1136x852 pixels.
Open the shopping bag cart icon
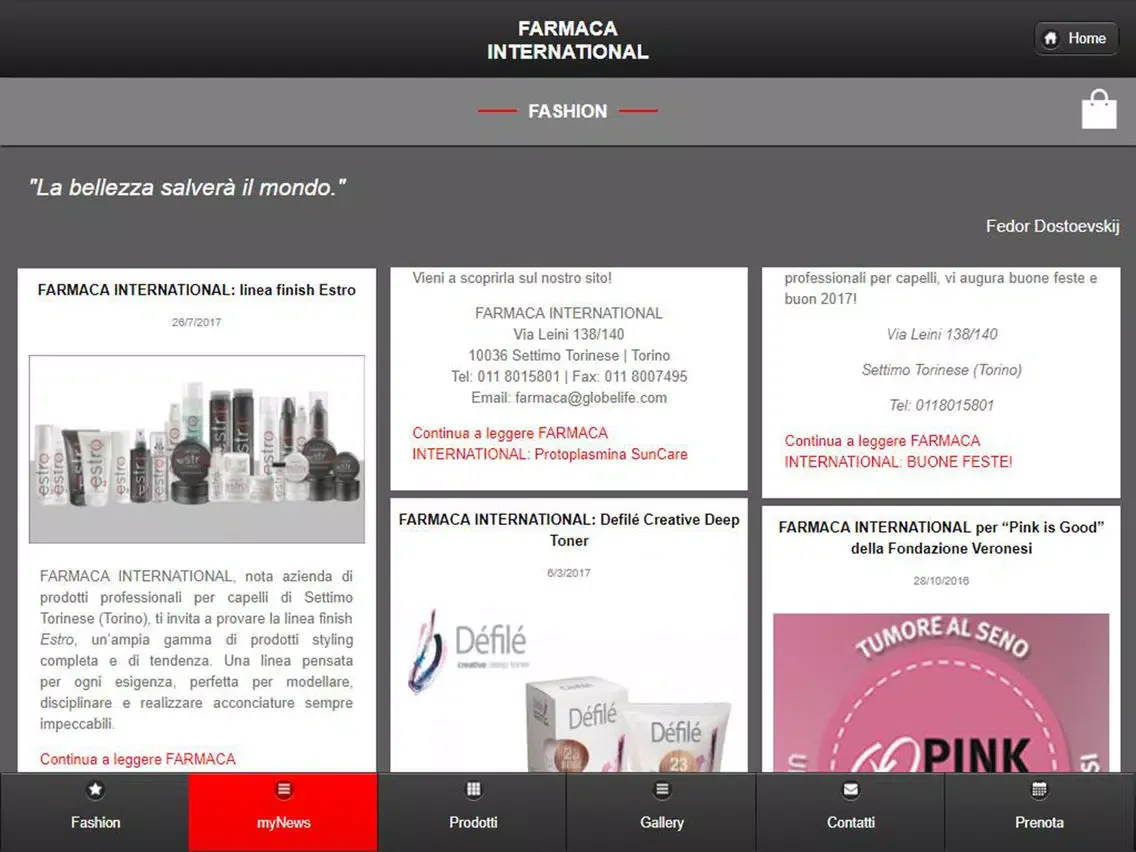click(x=1098, y=109)
